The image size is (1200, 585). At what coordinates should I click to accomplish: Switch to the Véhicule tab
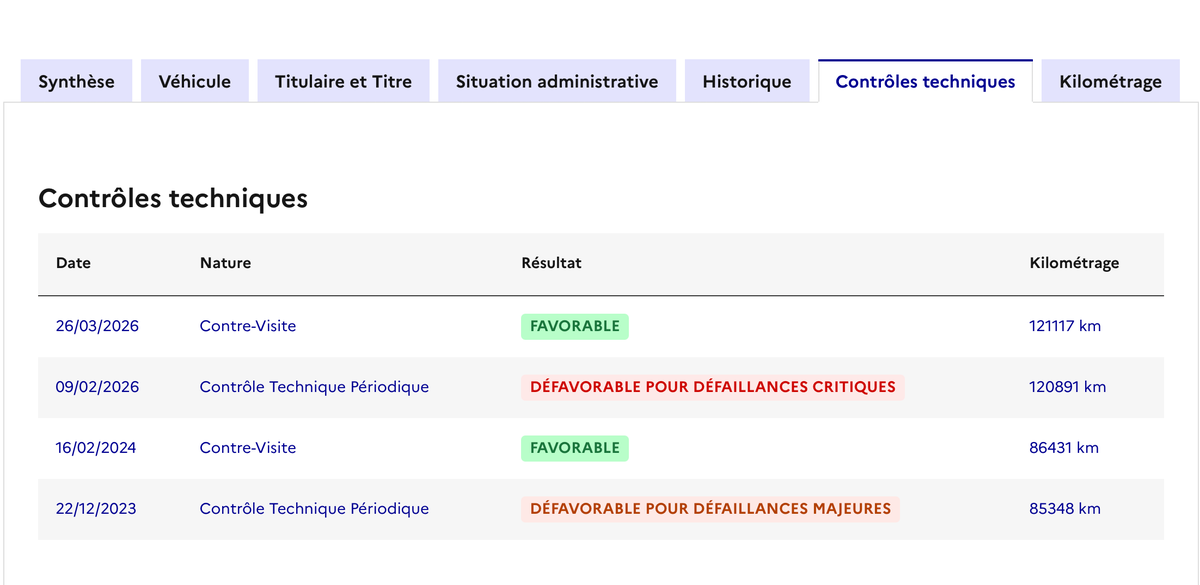[194, 82]
